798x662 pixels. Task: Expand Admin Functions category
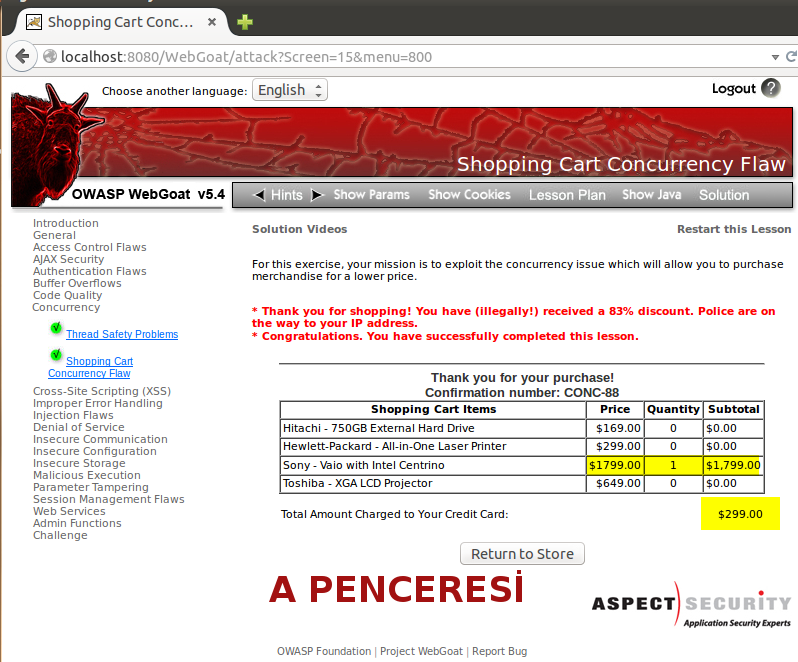click(77, 523)
